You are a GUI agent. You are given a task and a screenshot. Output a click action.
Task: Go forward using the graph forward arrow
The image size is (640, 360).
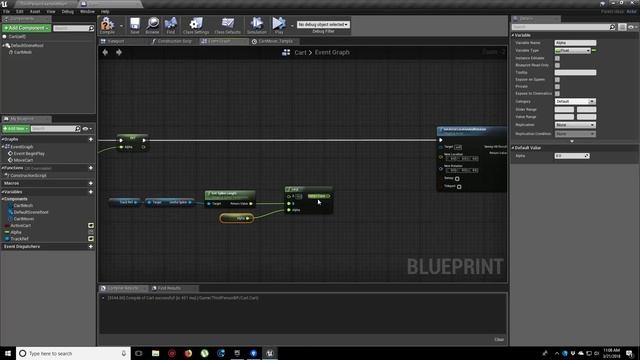tap(119, 52)
